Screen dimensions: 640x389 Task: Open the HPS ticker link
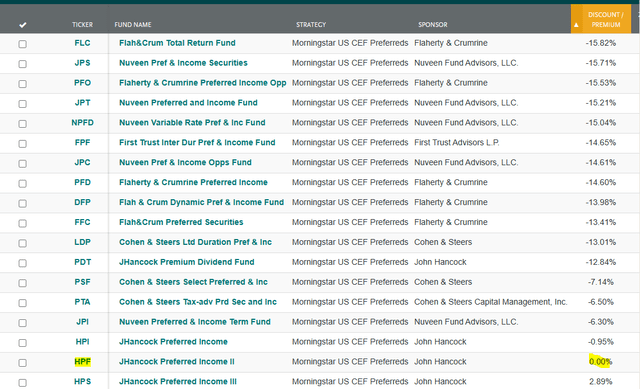click(x=82, y=382)
